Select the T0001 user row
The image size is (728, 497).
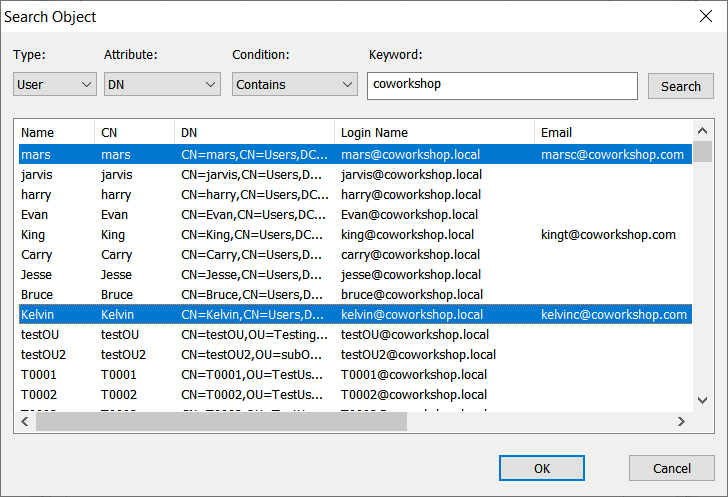click(355, 374)
